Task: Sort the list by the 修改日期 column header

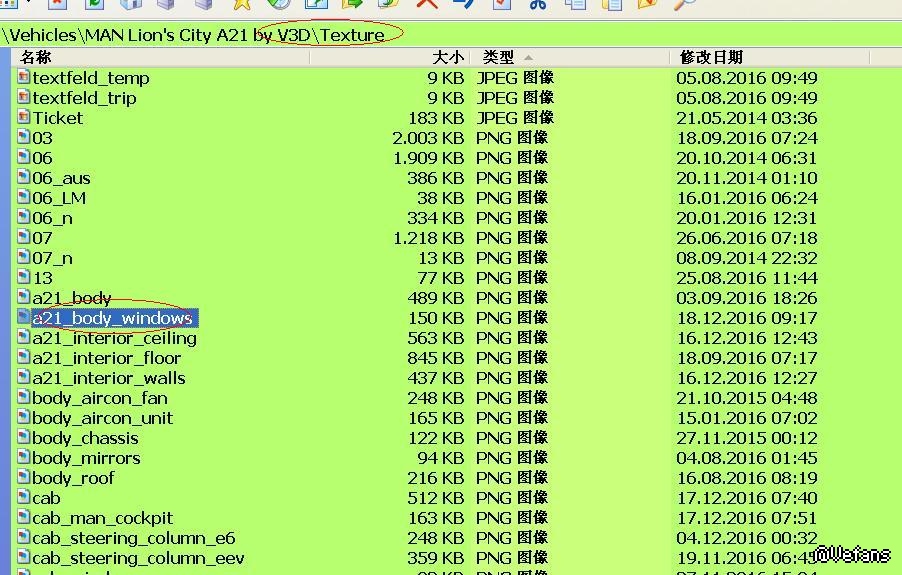Action: 770,57
